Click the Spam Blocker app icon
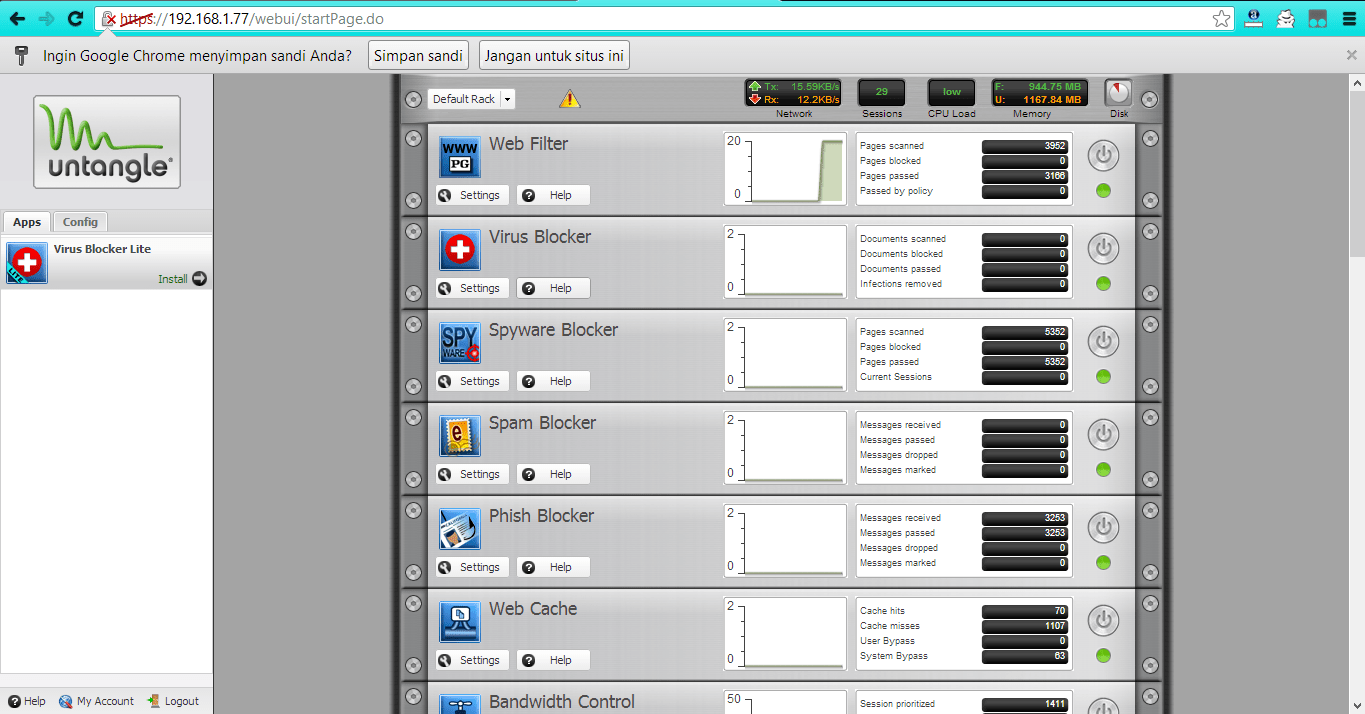The height and width of the screenshot is (714, 1365). click(x=460, y=436)
